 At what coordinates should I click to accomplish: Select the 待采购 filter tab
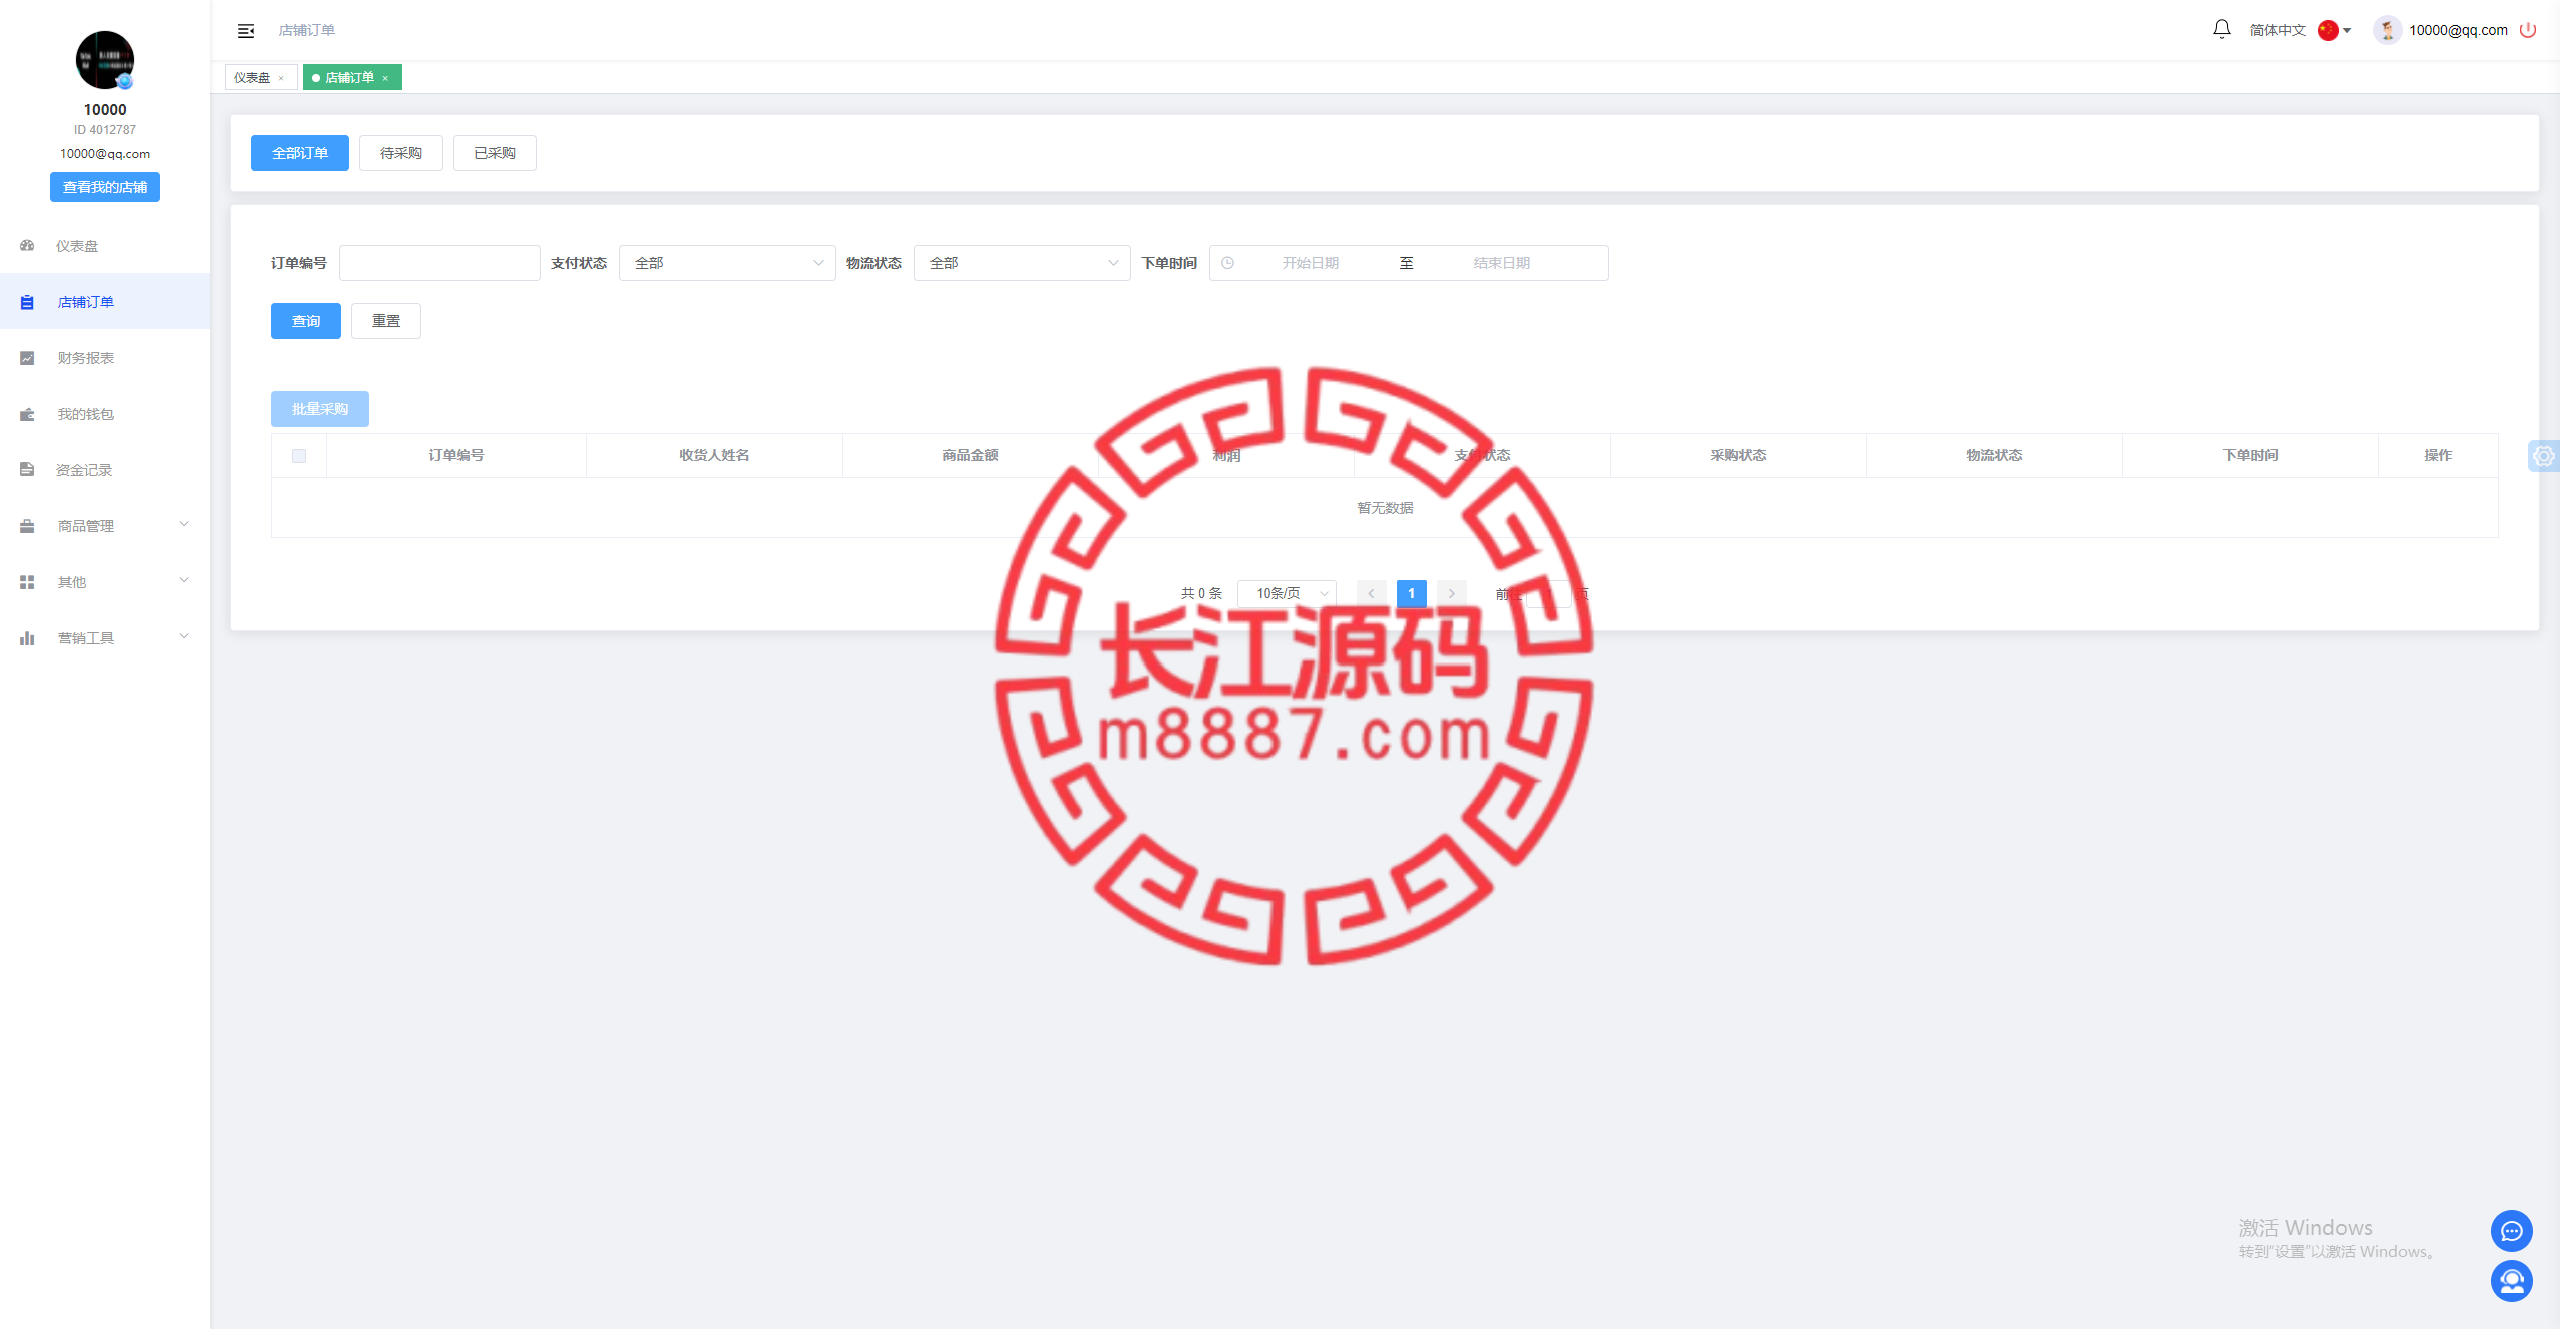401,153
